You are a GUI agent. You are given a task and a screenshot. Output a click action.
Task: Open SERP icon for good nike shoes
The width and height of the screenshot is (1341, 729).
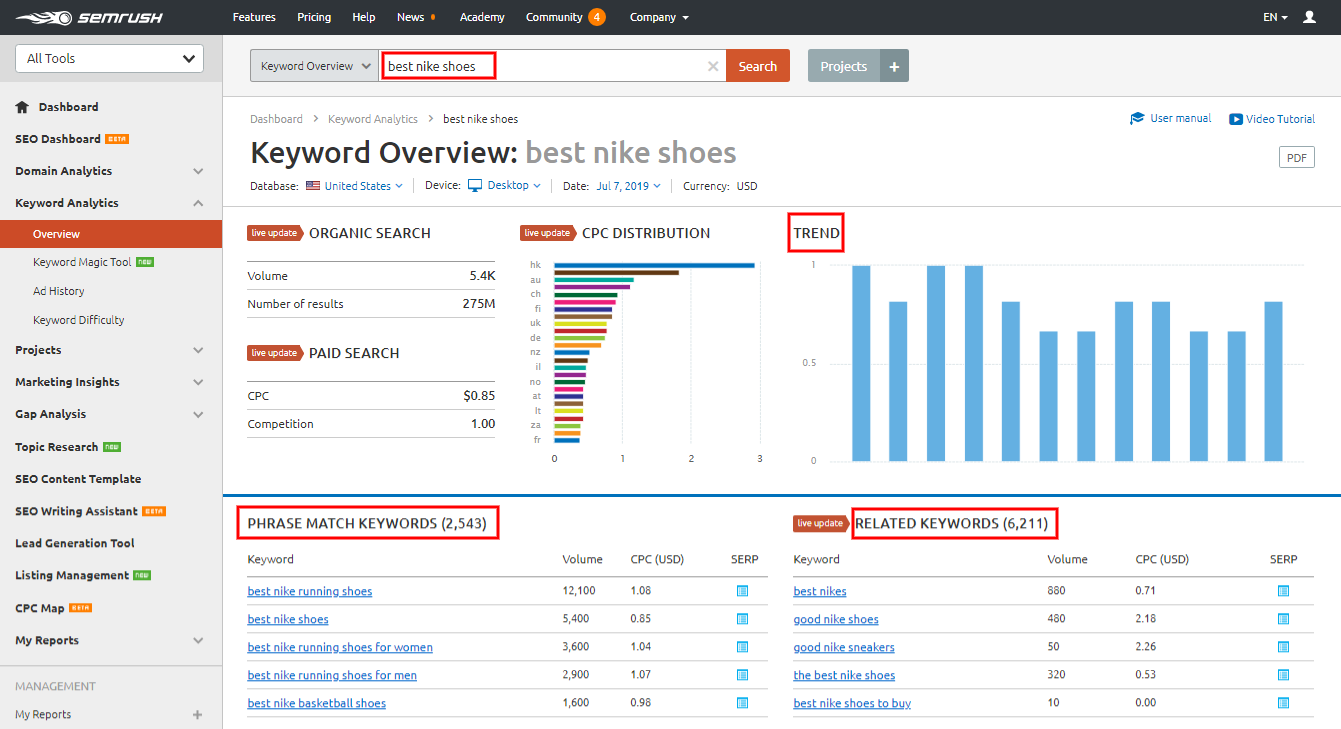(x=1283, y=619)
